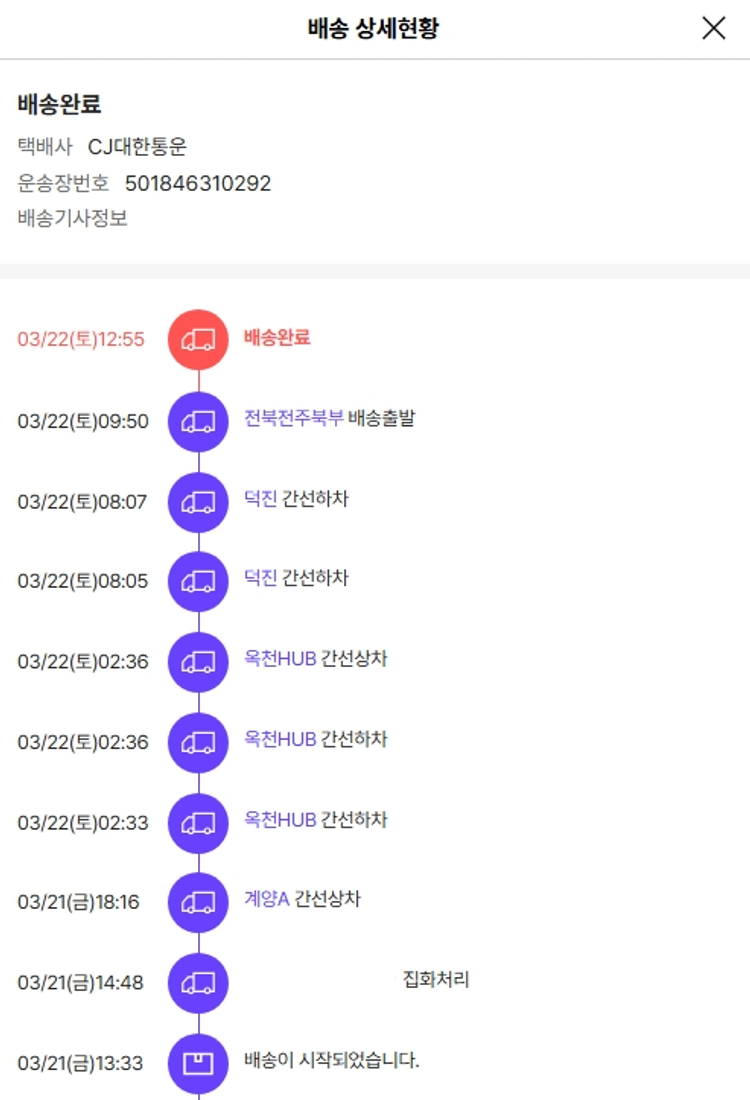Click the truck icon for 08:05 덕진
Screen dimensions: 750x1100
pos(198,581)
